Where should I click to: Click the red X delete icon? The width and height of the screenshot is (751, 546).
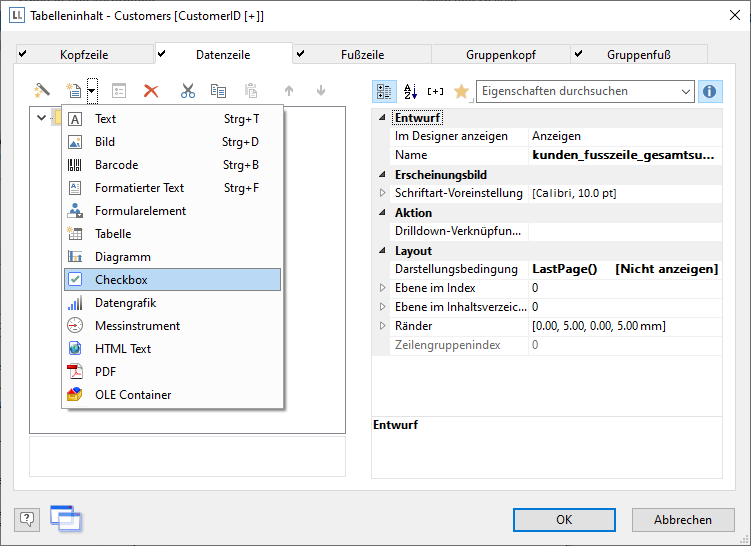(151, 91)
